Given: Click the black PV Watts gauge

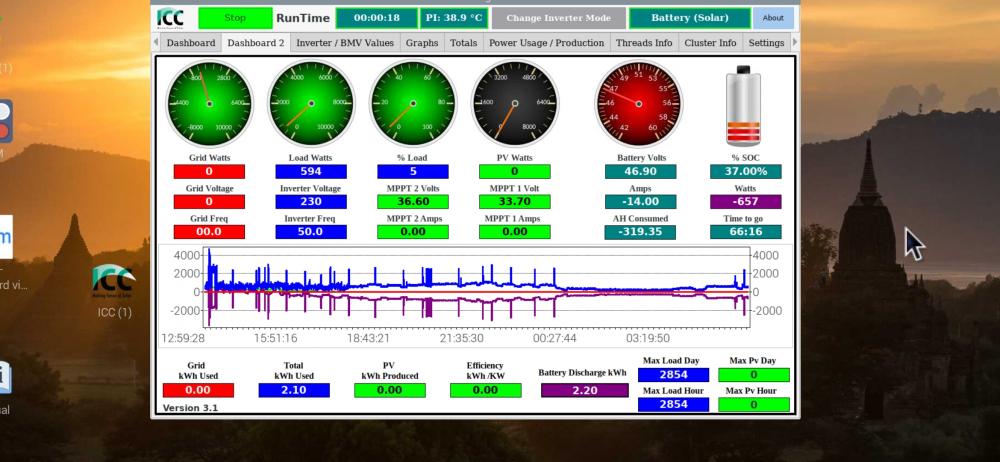Looking at the screenshot, I should point(515,103).
